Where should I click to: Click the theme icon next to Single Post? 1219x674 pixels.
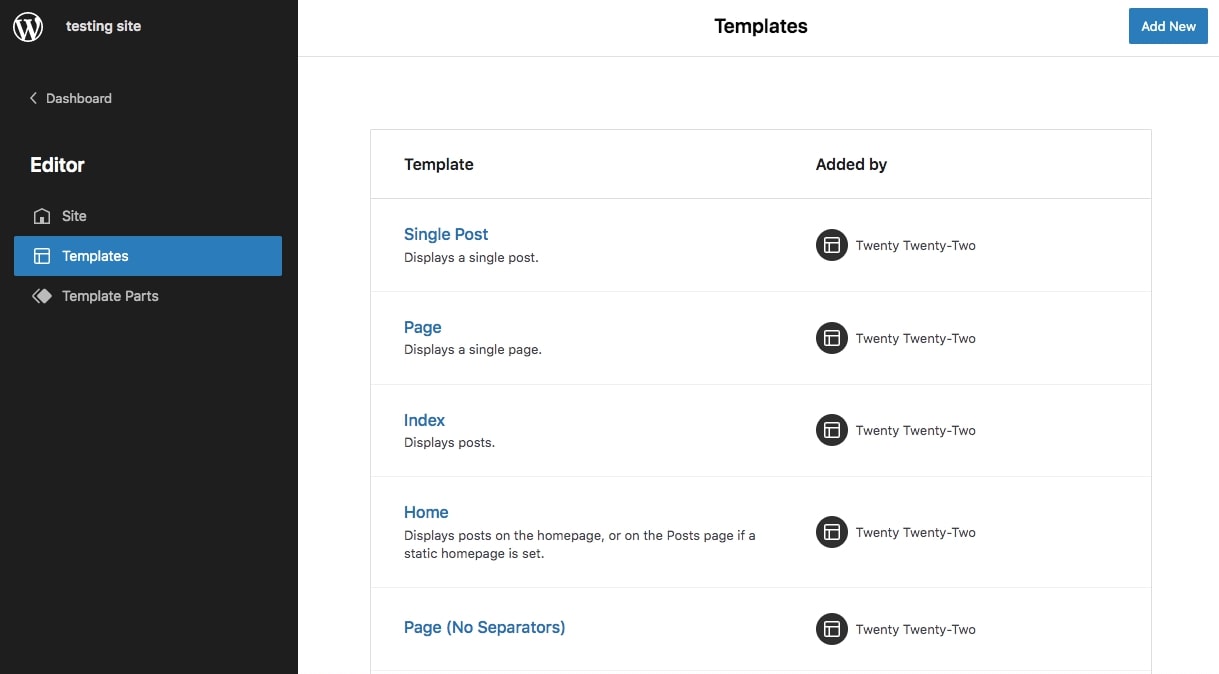click(831, 244)
